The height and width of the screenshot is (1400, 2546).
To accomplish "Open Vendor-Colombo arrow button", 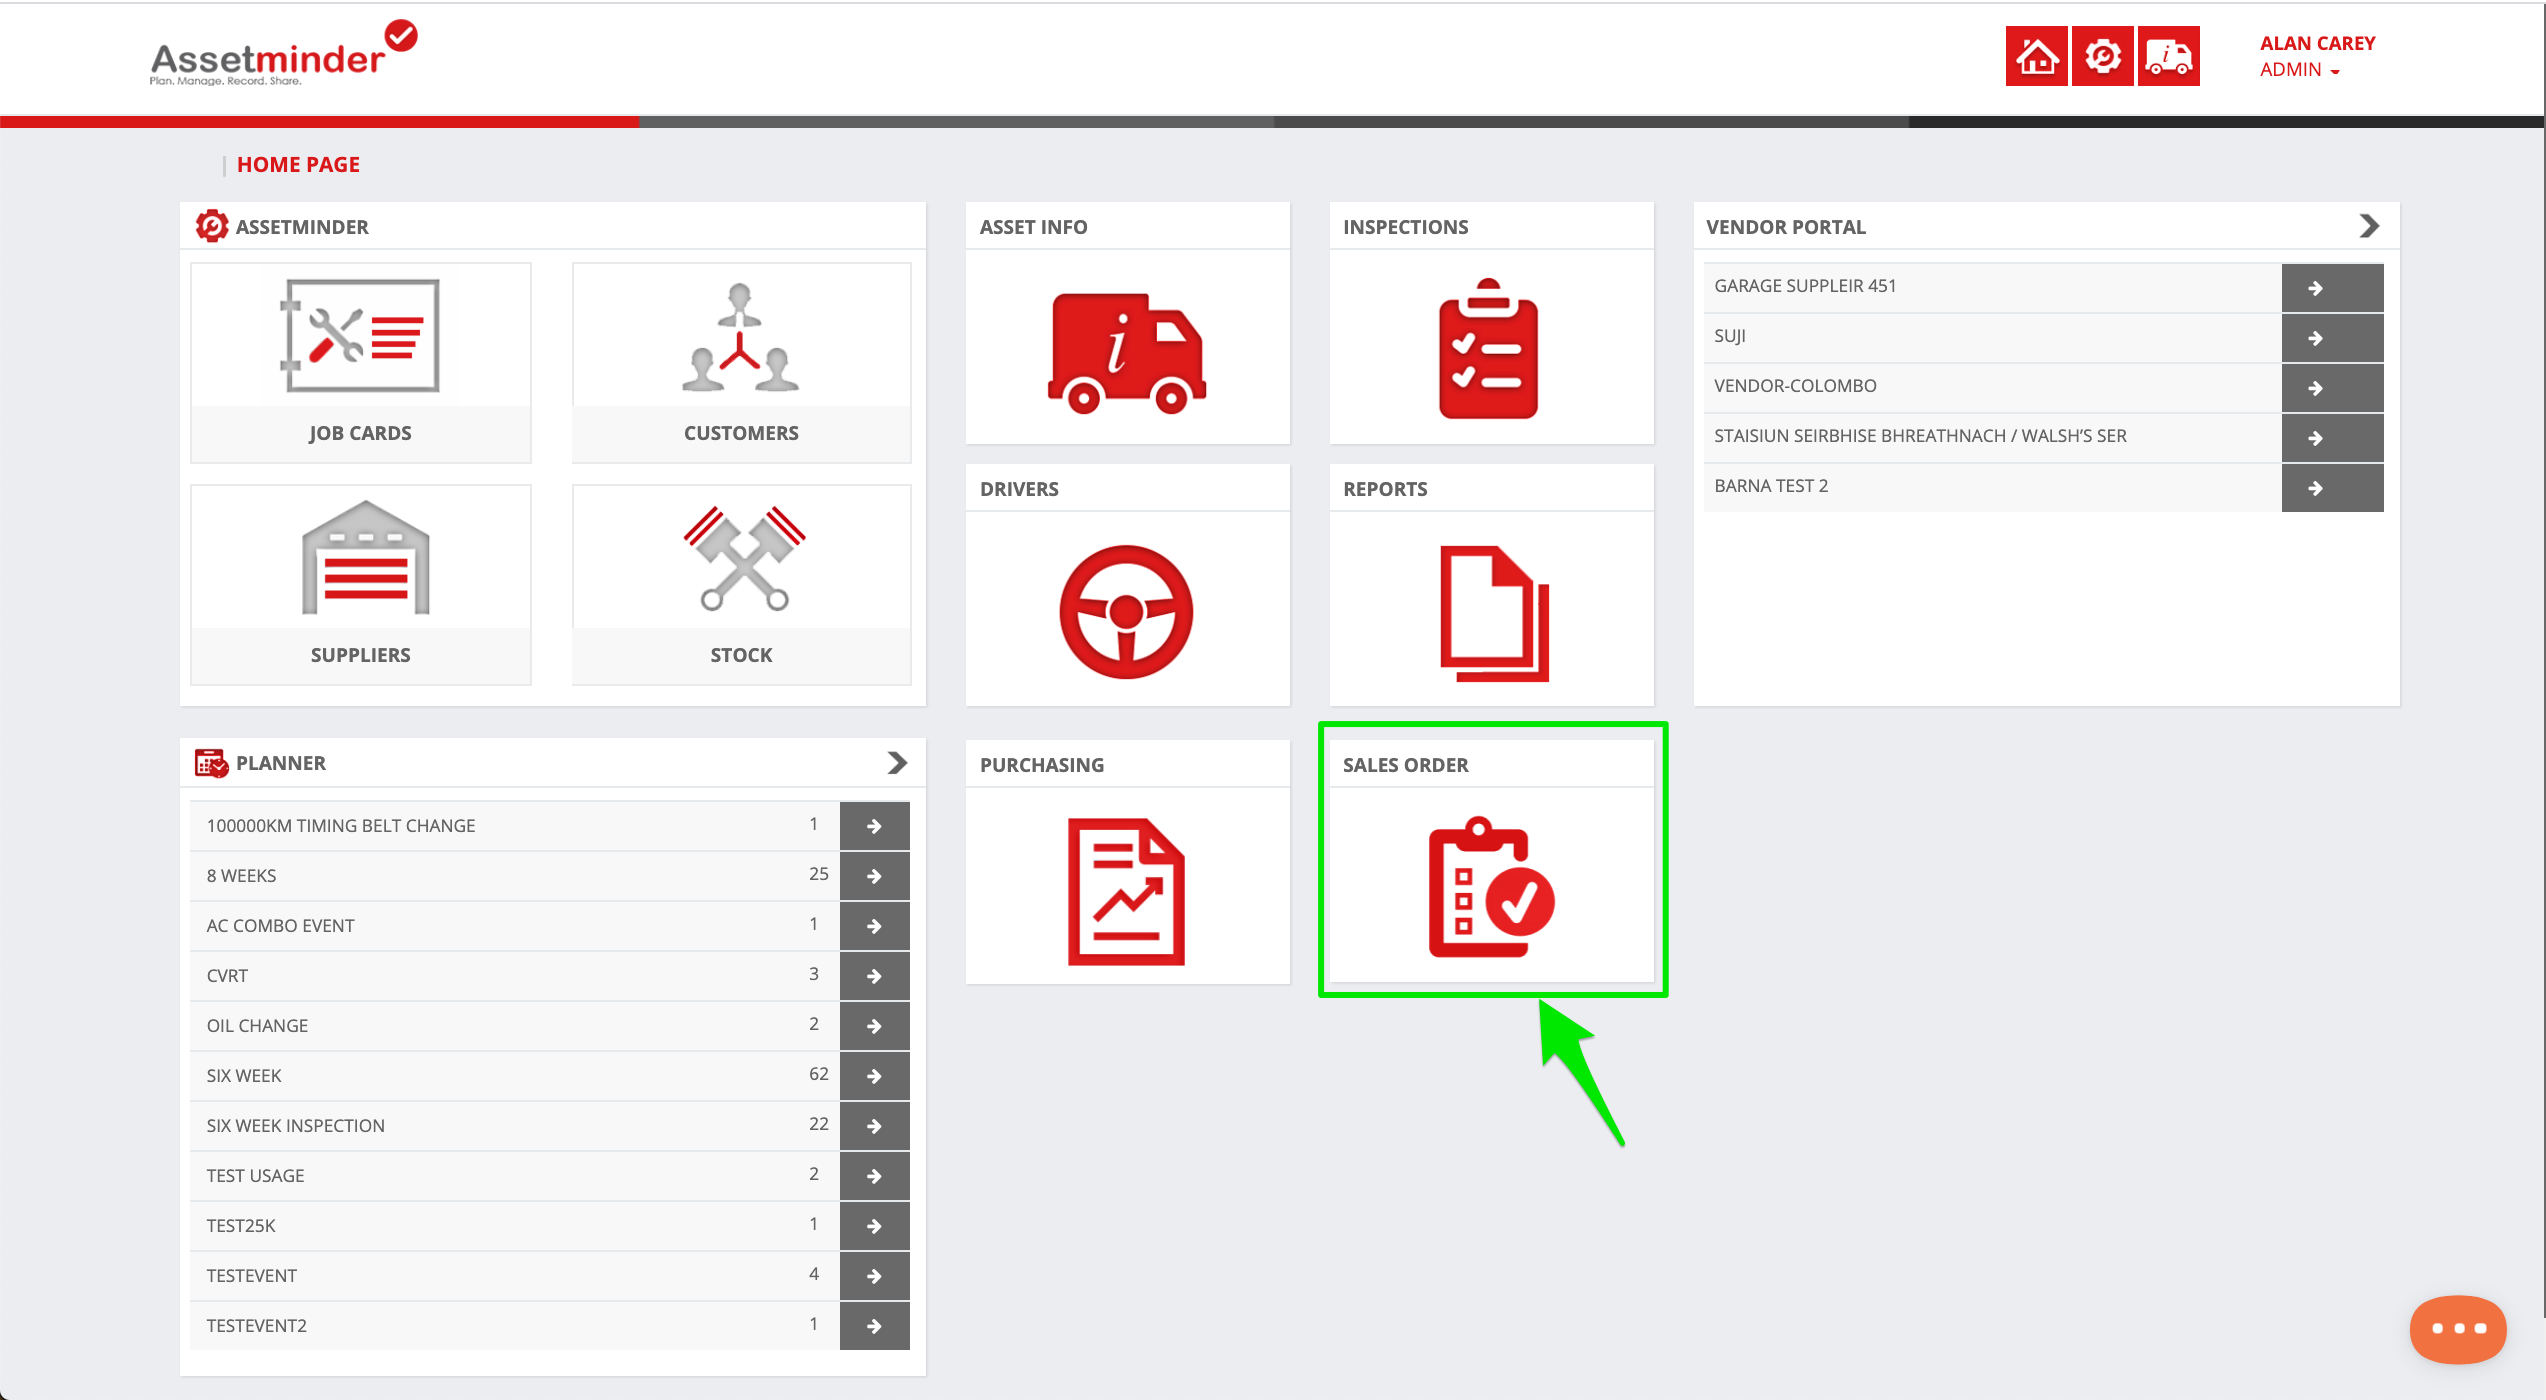I will [x=2332, y=388].
